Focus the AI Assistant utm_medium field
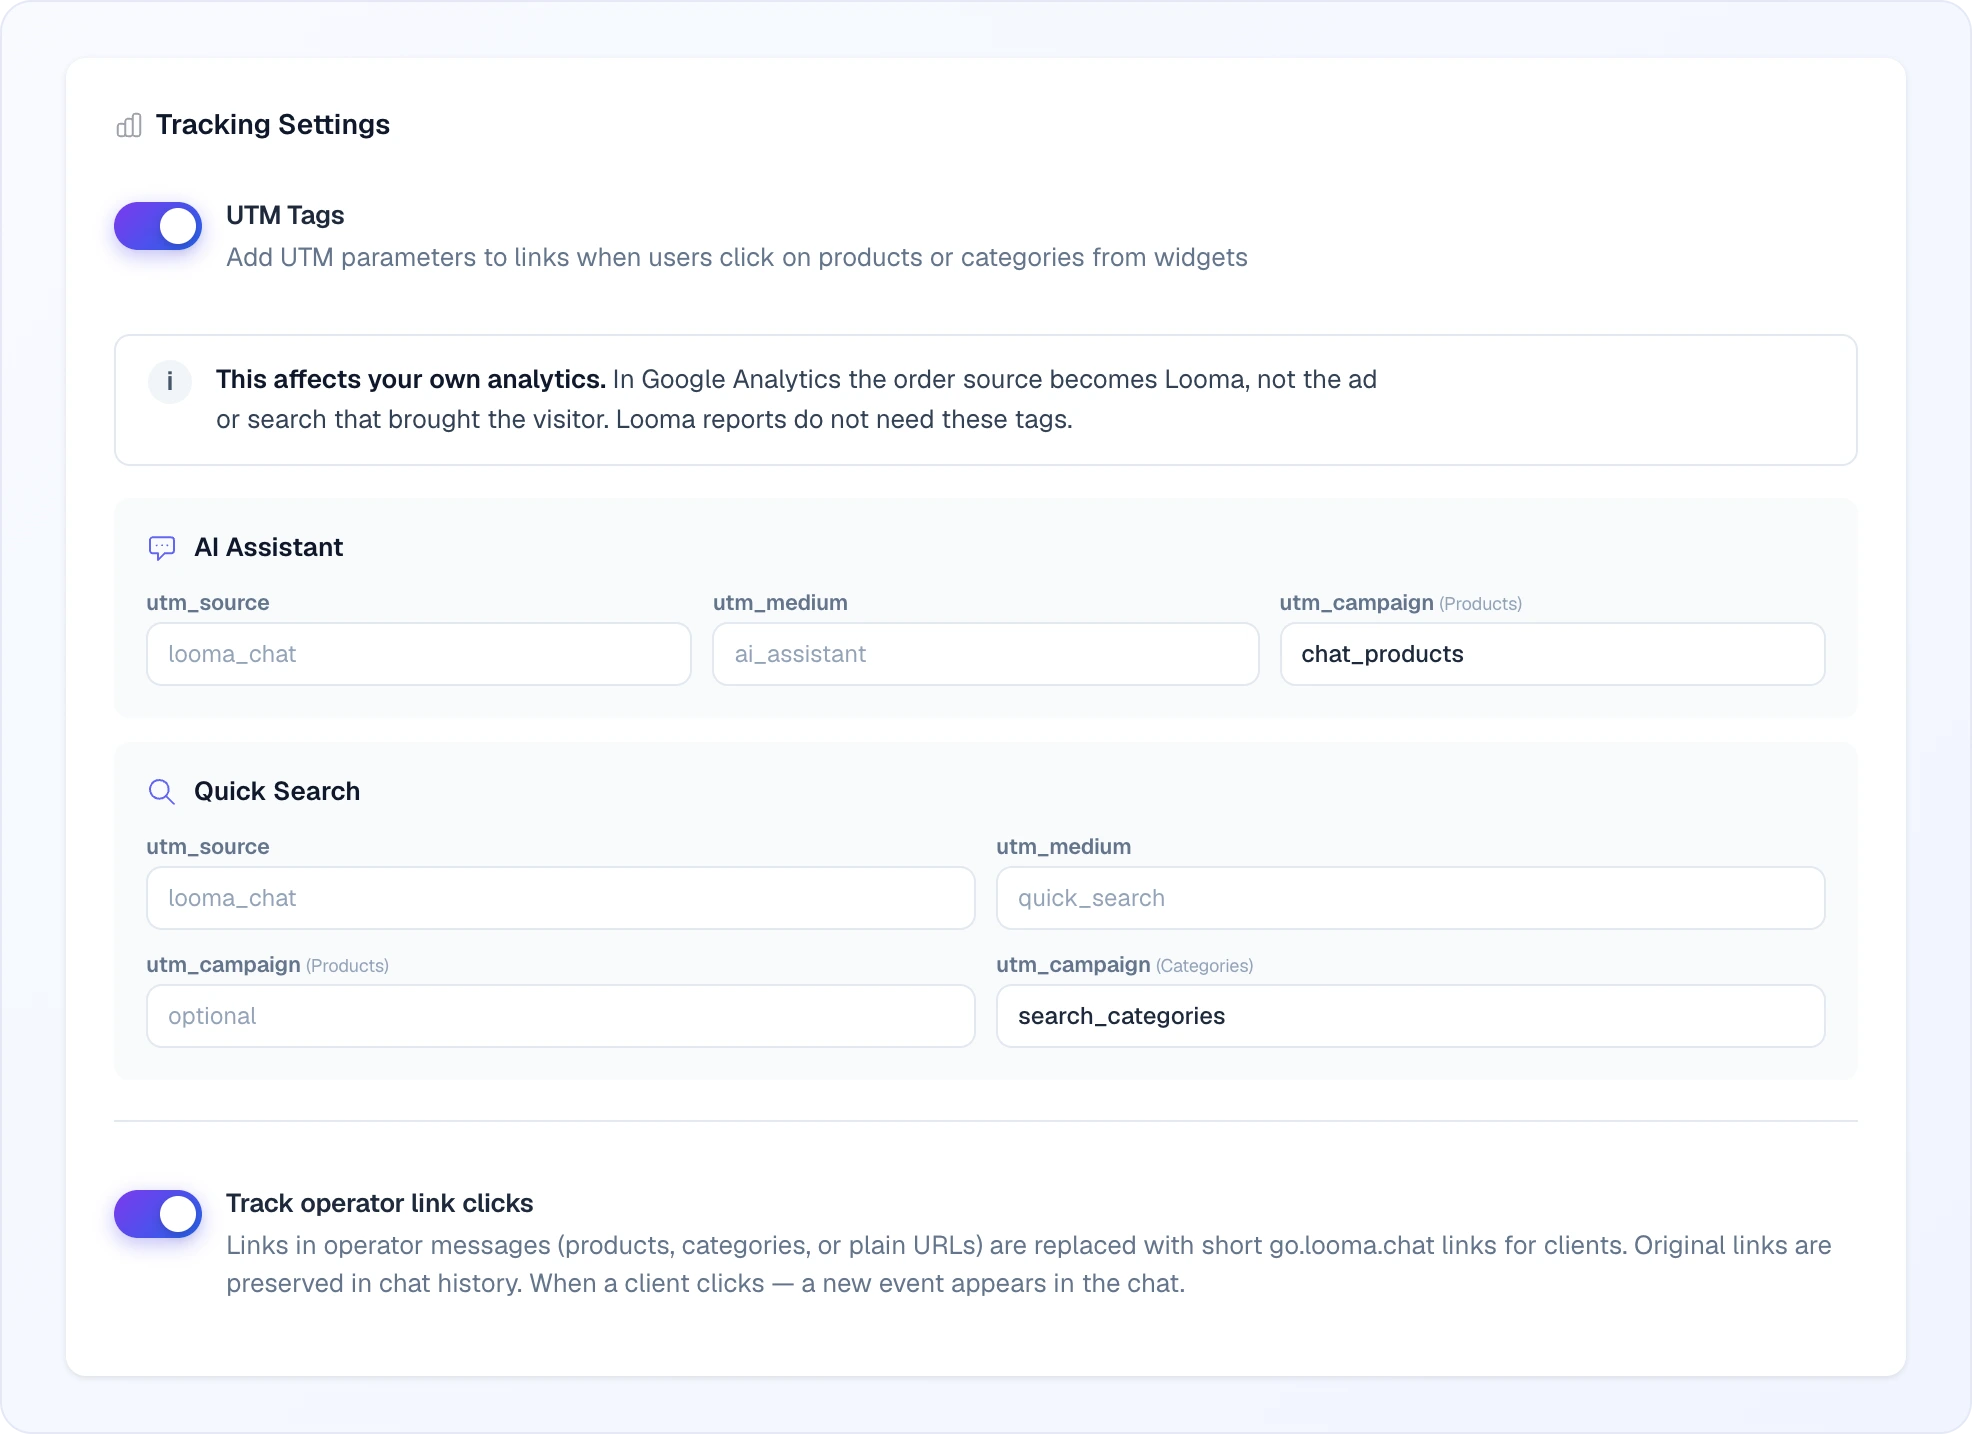The height and width of the screenshot is (1434, 1972). 985,654
